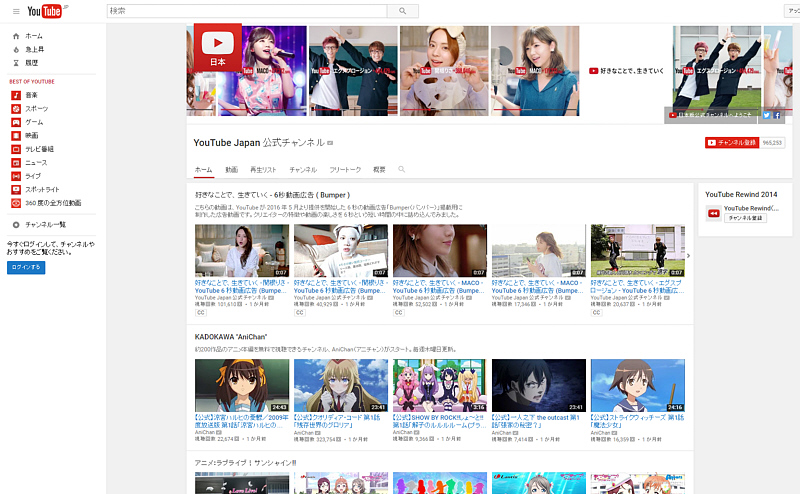Click the search magnifier button

coord(403,11)
